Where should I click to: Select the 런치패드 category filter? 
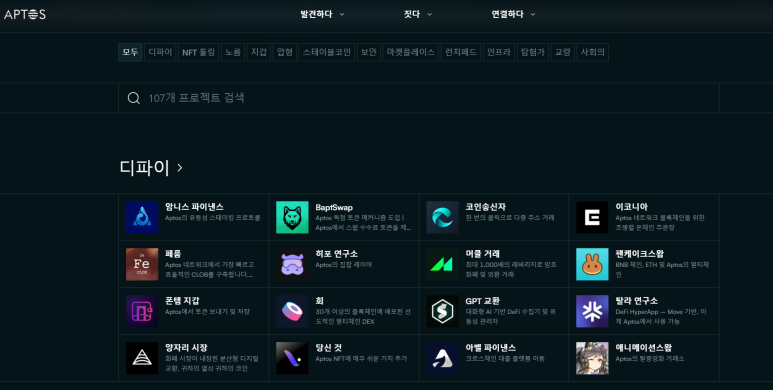[460, 52]
